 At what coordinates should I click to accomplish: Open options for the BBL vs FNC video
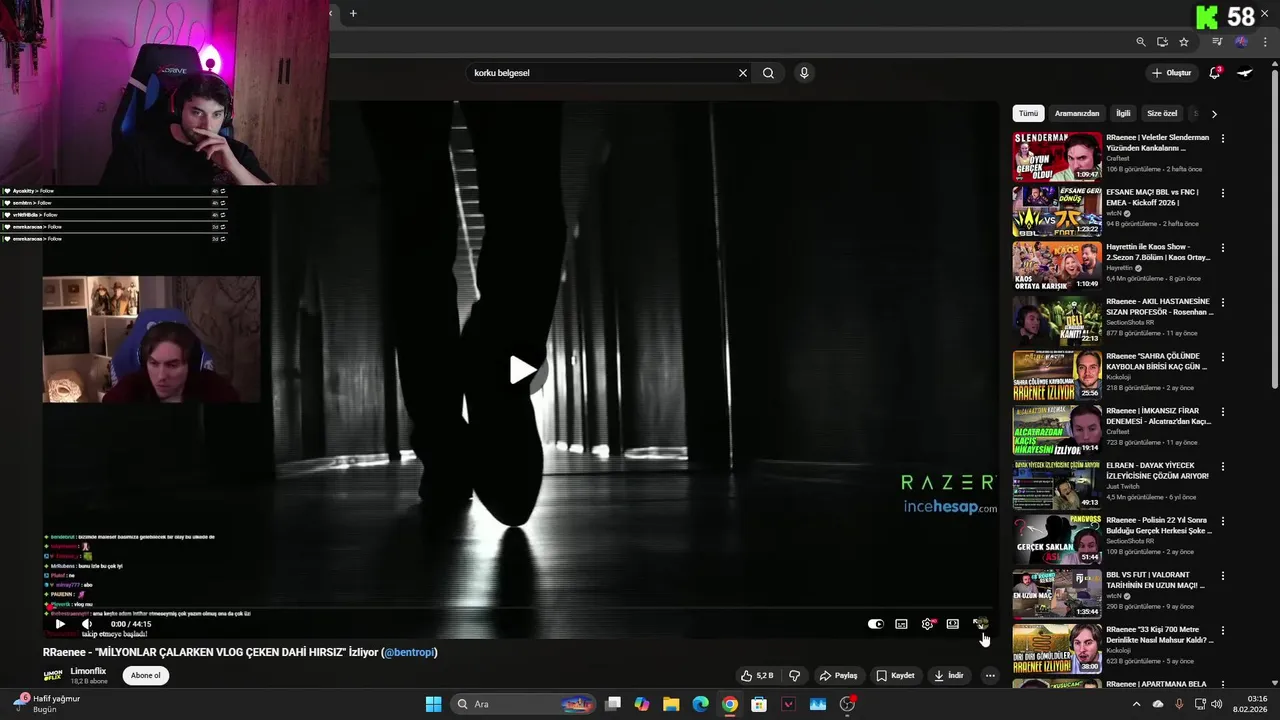point(1222,193)
